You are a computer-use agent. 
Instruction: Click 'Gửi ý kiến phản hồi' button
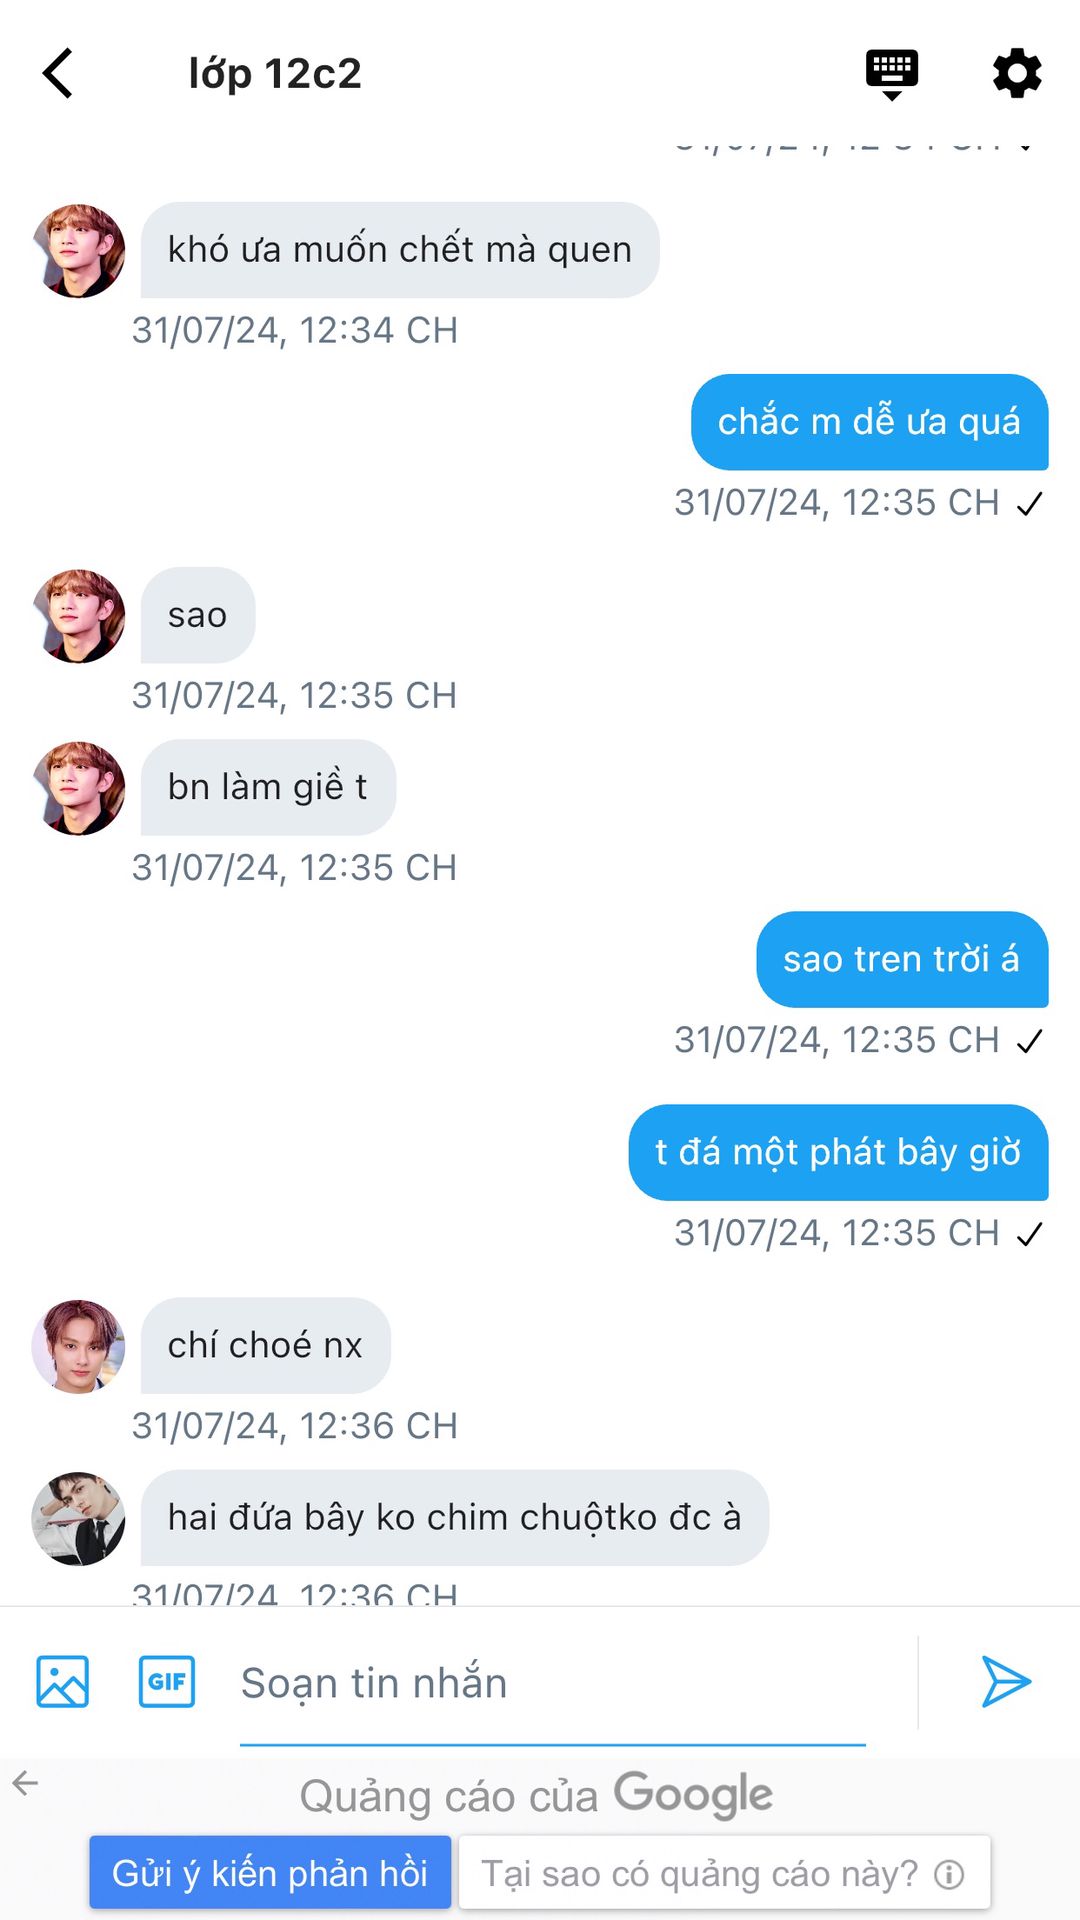pyautogui.click(x=270, y=1872)
